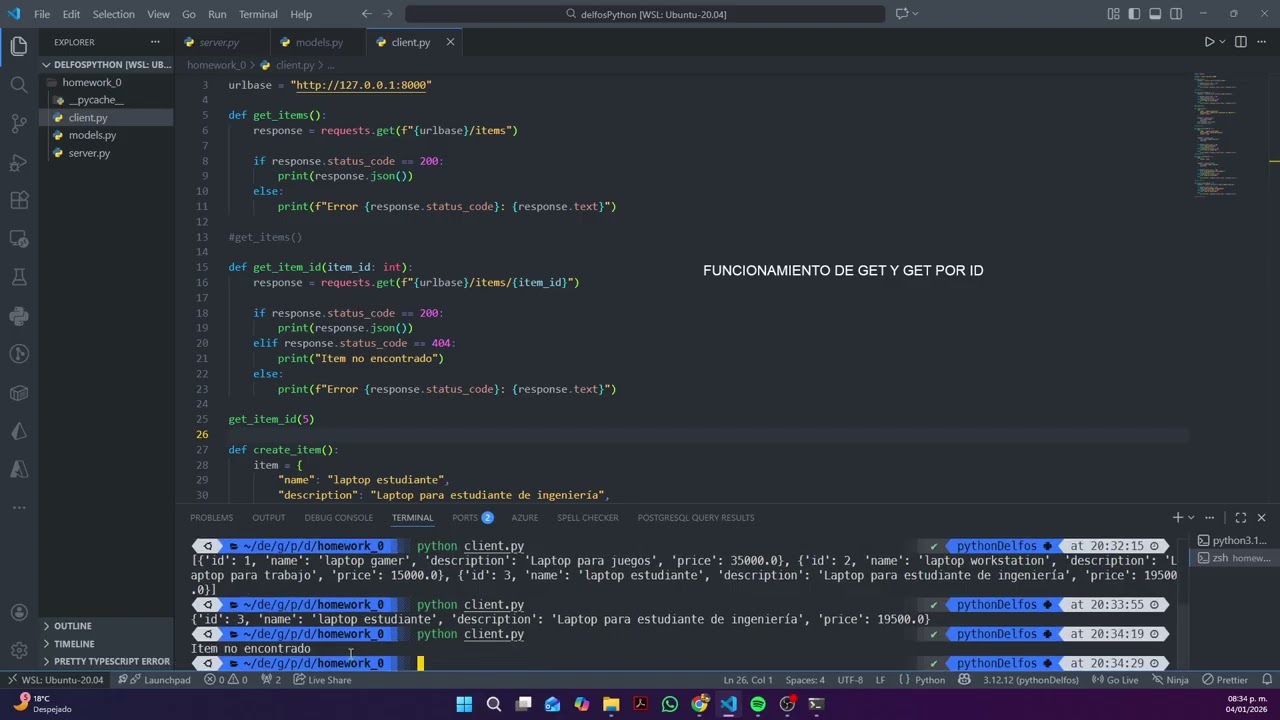Toggle Primary Side Bar visibility
The image size is (1280, 720).
coord(1135,14)
